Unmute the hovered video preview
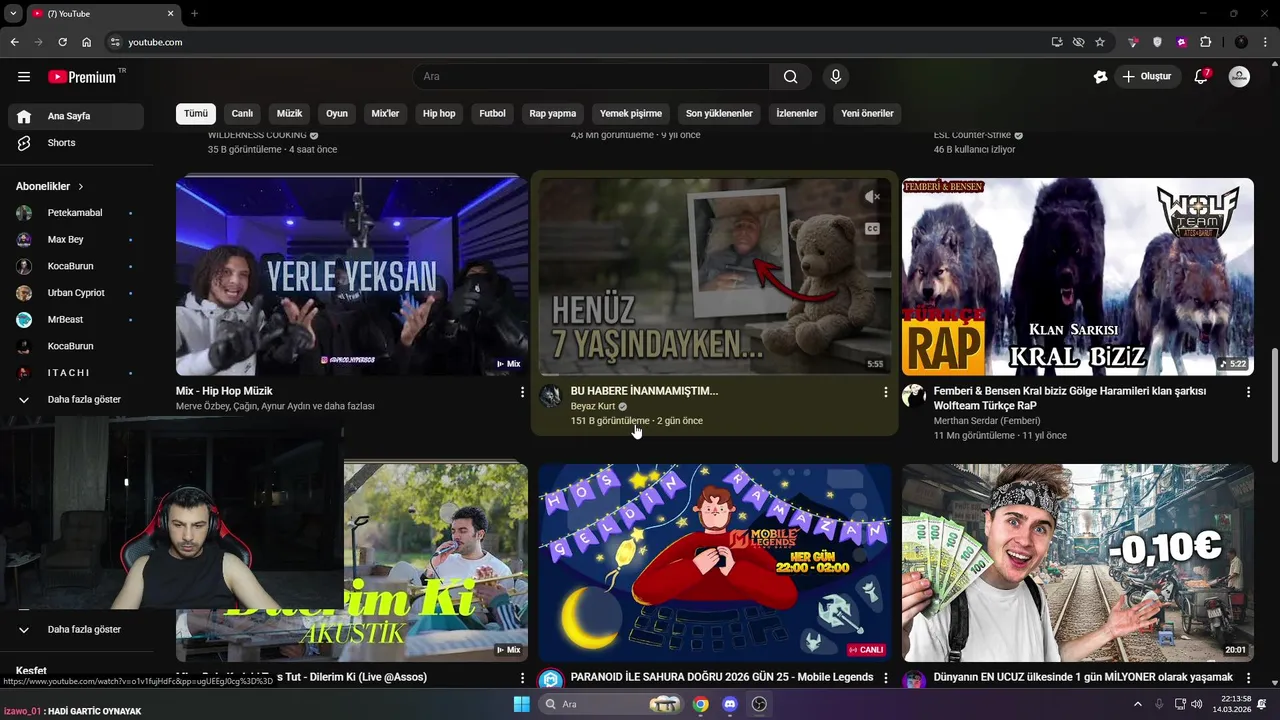 872,198
